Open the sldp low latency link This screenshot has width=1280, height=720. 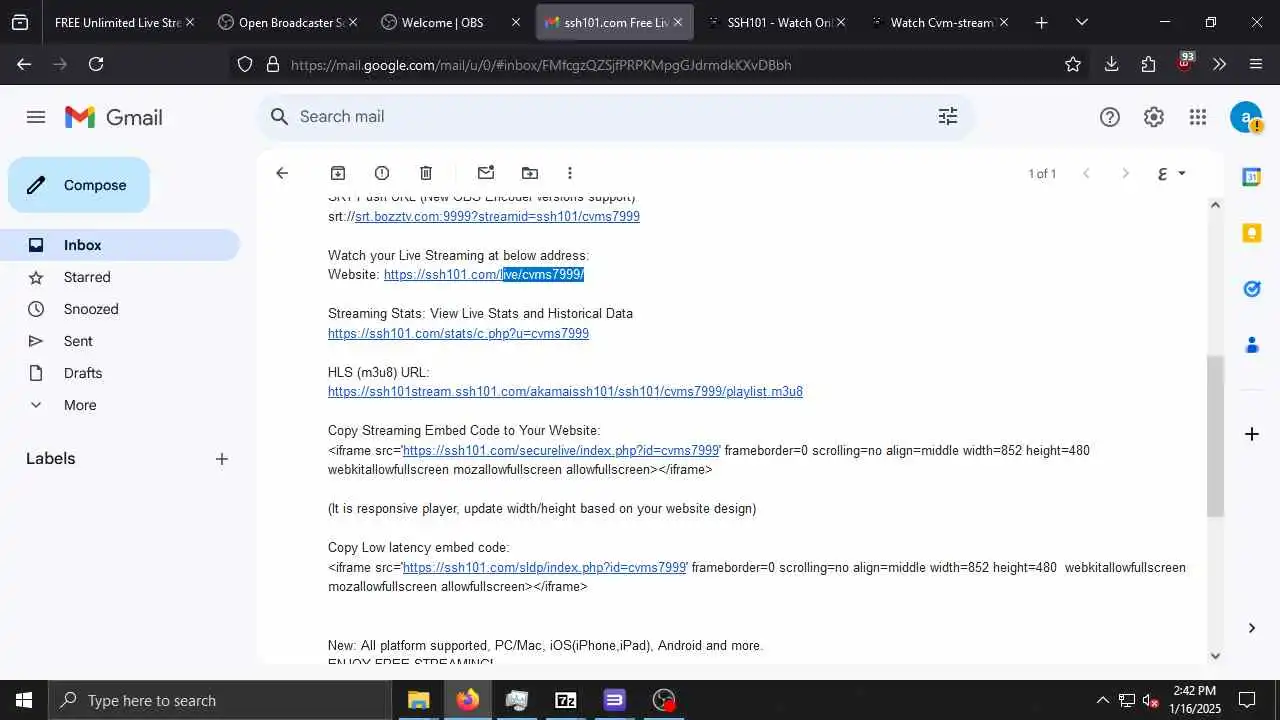click(544, 567)
